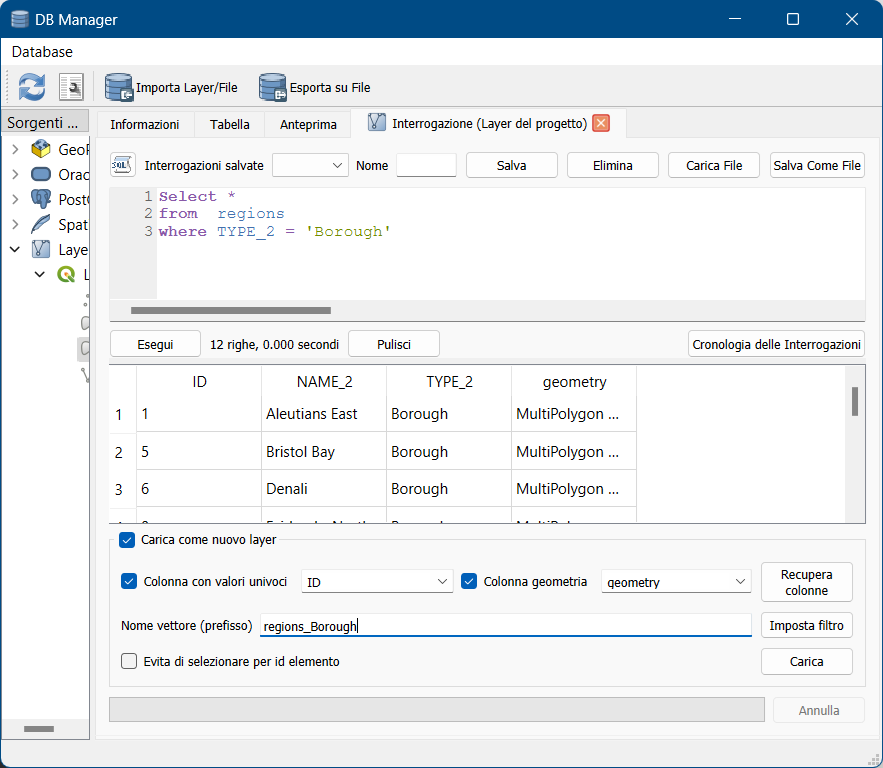Run the query with Esegui

click(155, 344)
